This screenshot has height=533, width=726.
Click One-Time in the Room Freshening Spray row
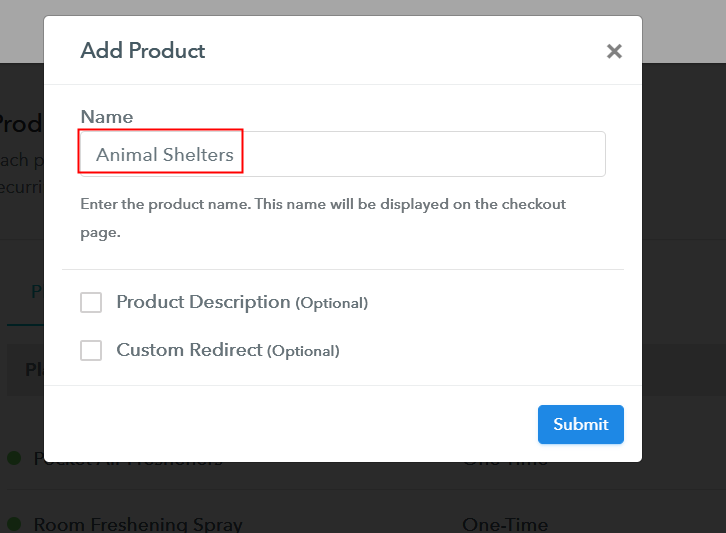tap(505, 525)
